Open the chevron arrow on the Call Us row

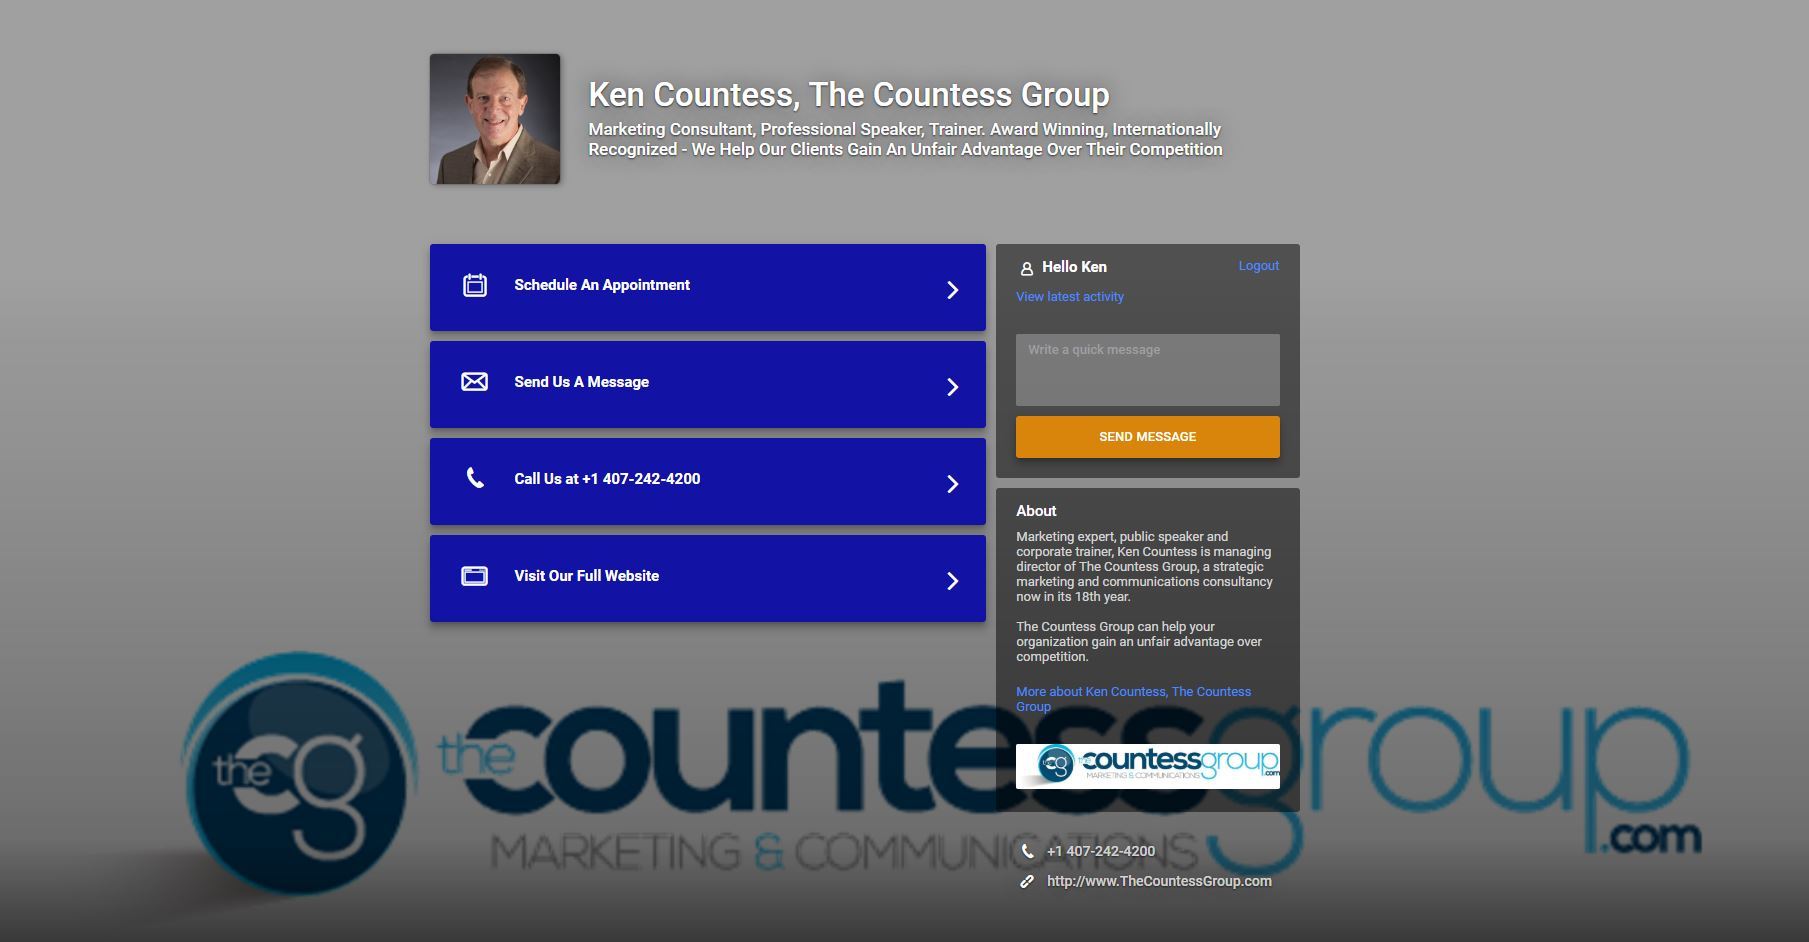point(953,484)
